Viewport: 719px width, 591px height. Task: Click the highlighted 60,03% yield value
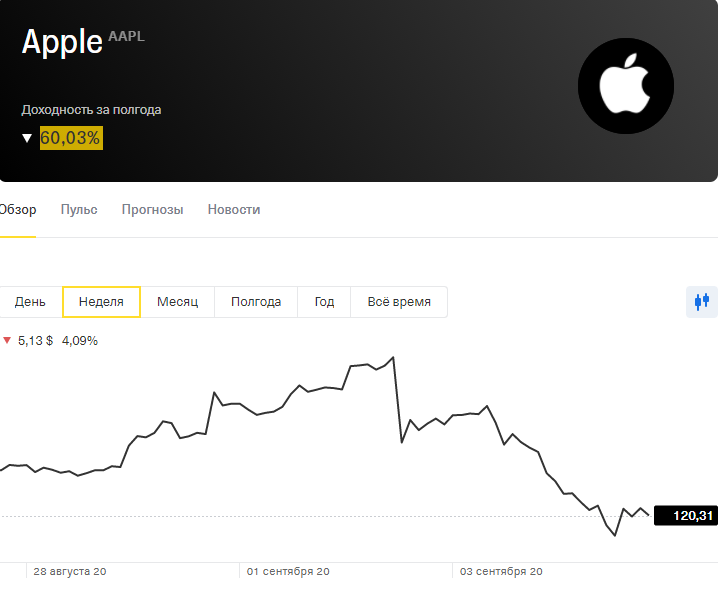pyautogui.click(x=71, y=138)
